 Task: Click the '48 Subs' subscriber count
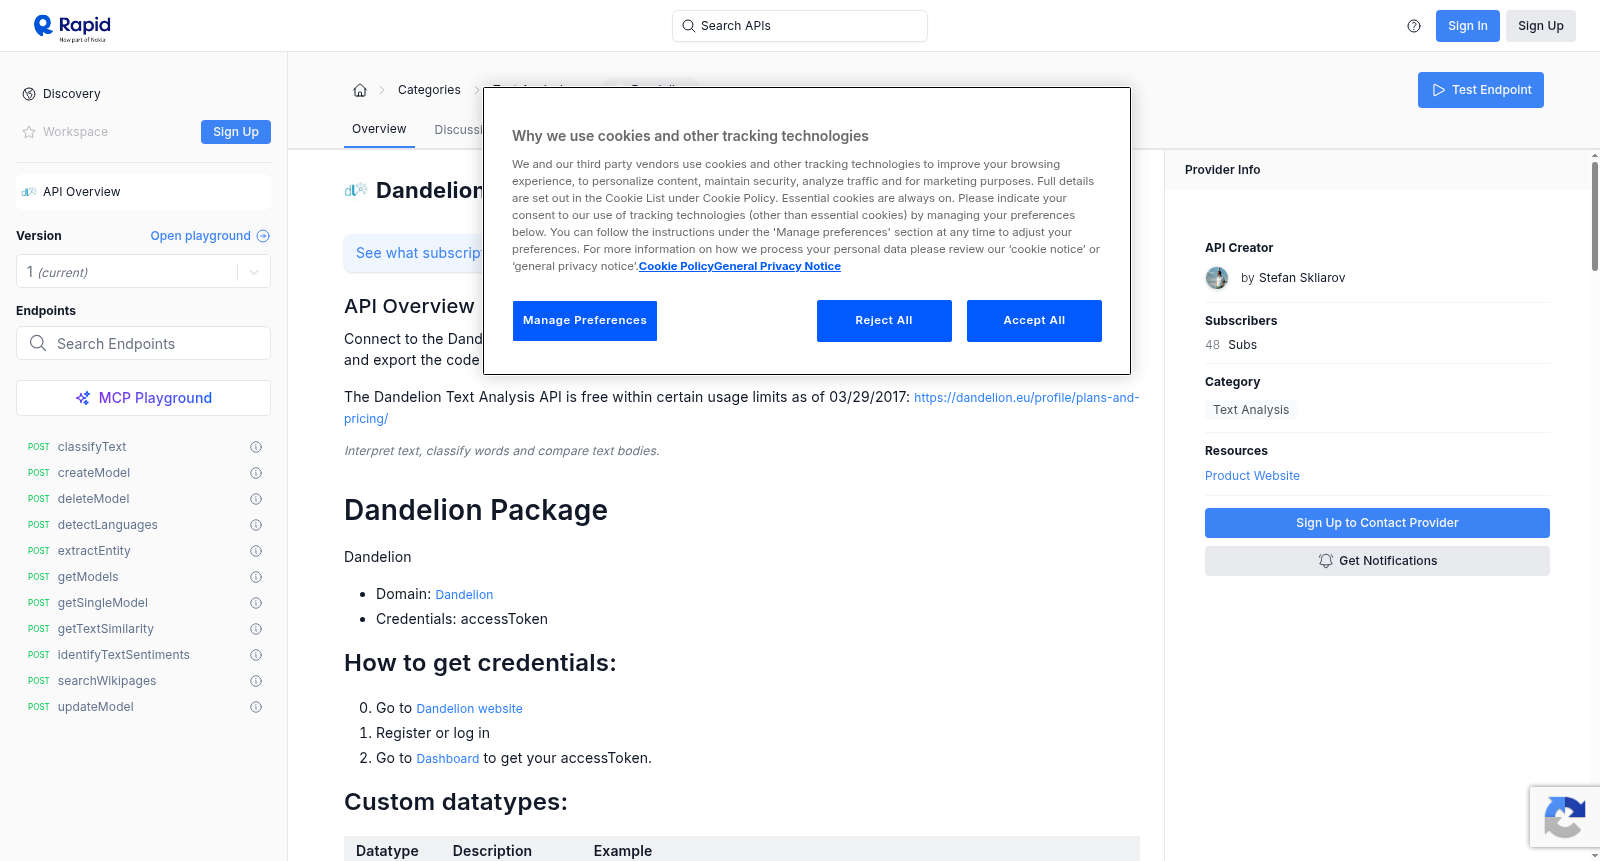(1231, 345)
